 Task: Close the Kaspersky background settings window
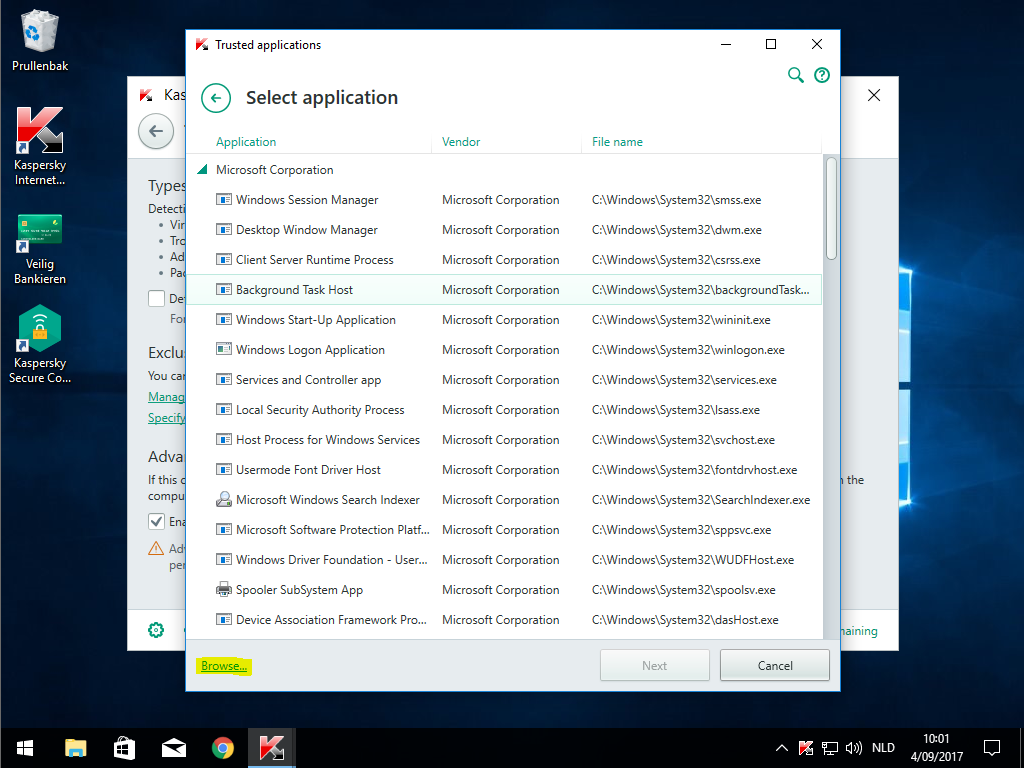click(874, 95)
